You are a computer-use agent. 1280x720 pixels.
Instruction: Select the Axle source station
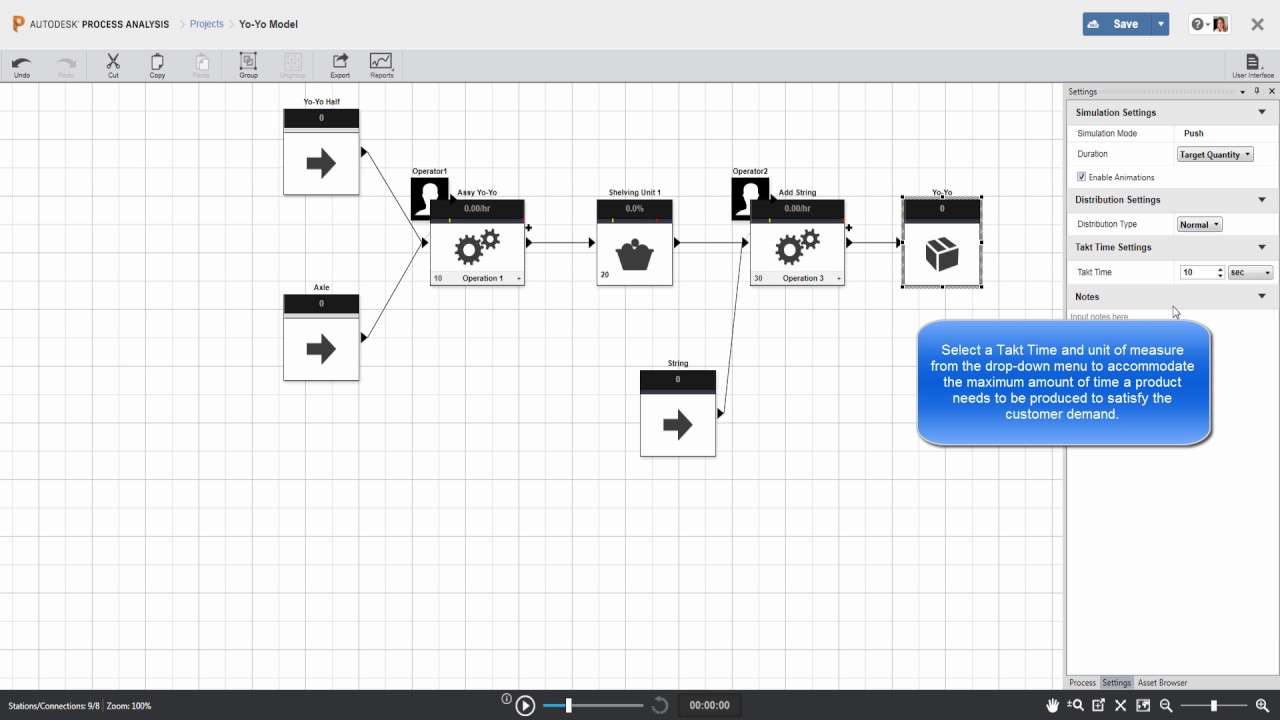(x=321, y=337)
